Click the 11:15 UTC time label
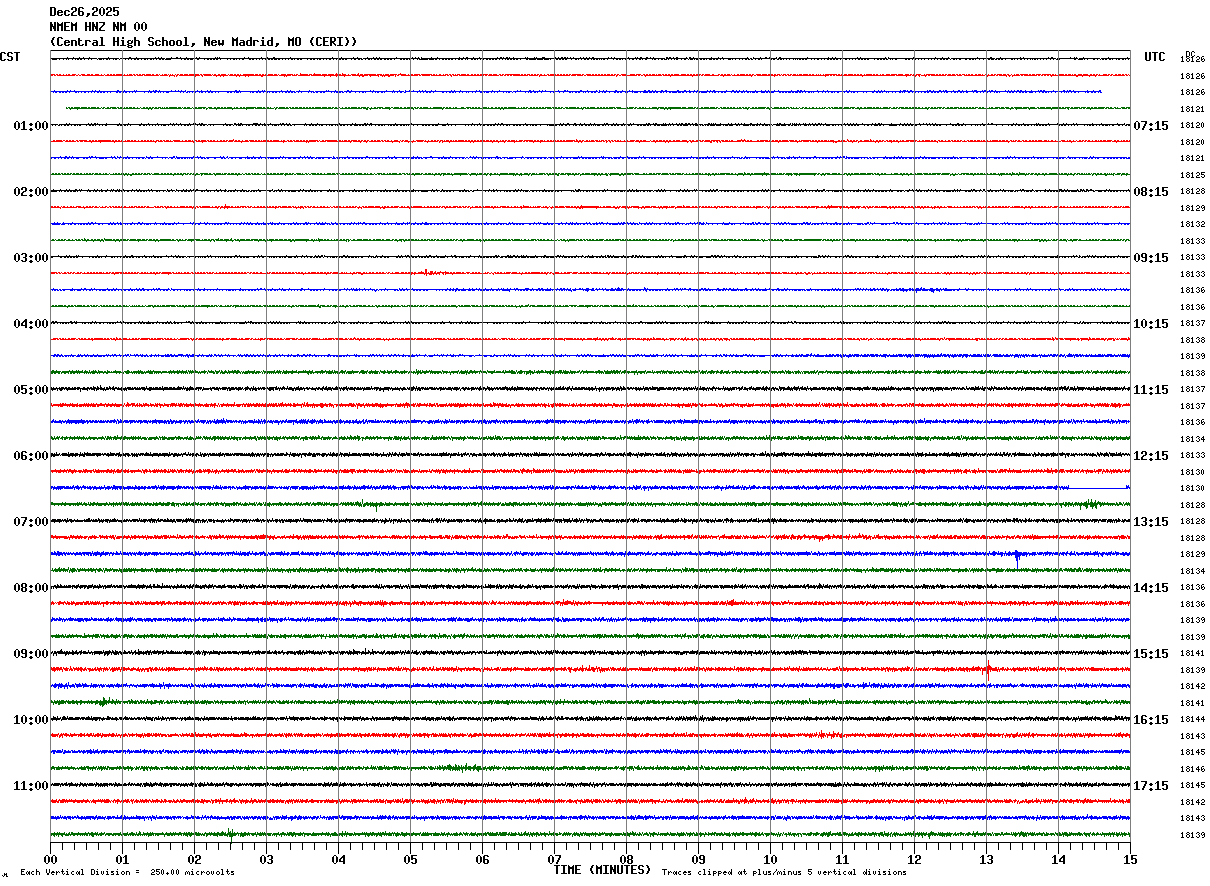 click(x=1151, y=390)
